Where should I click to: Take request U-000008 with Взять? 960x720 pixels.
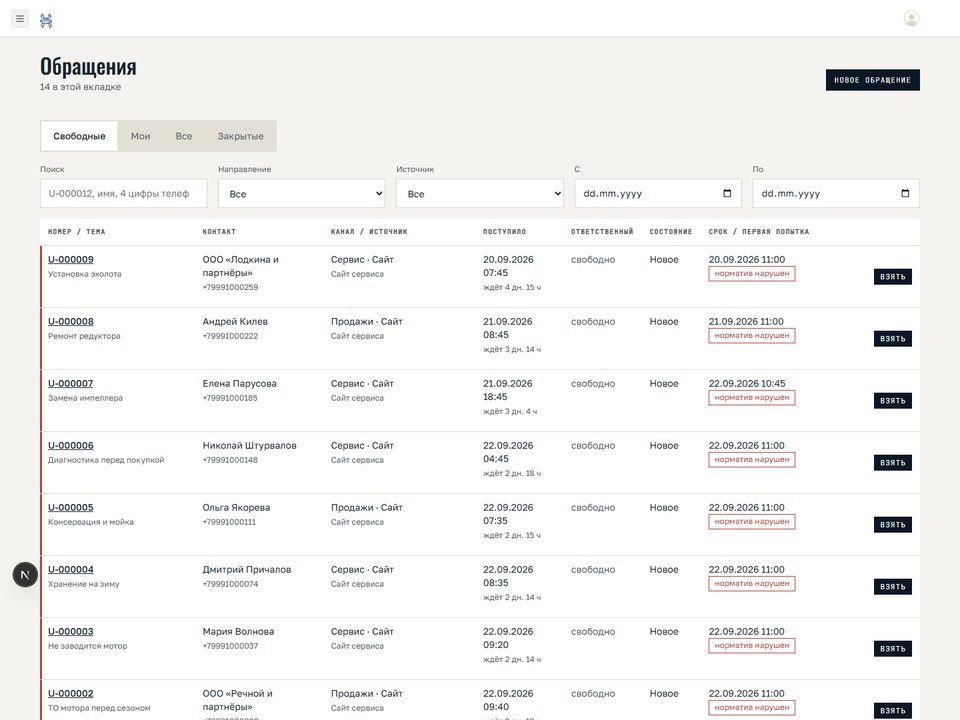[893, 339]
